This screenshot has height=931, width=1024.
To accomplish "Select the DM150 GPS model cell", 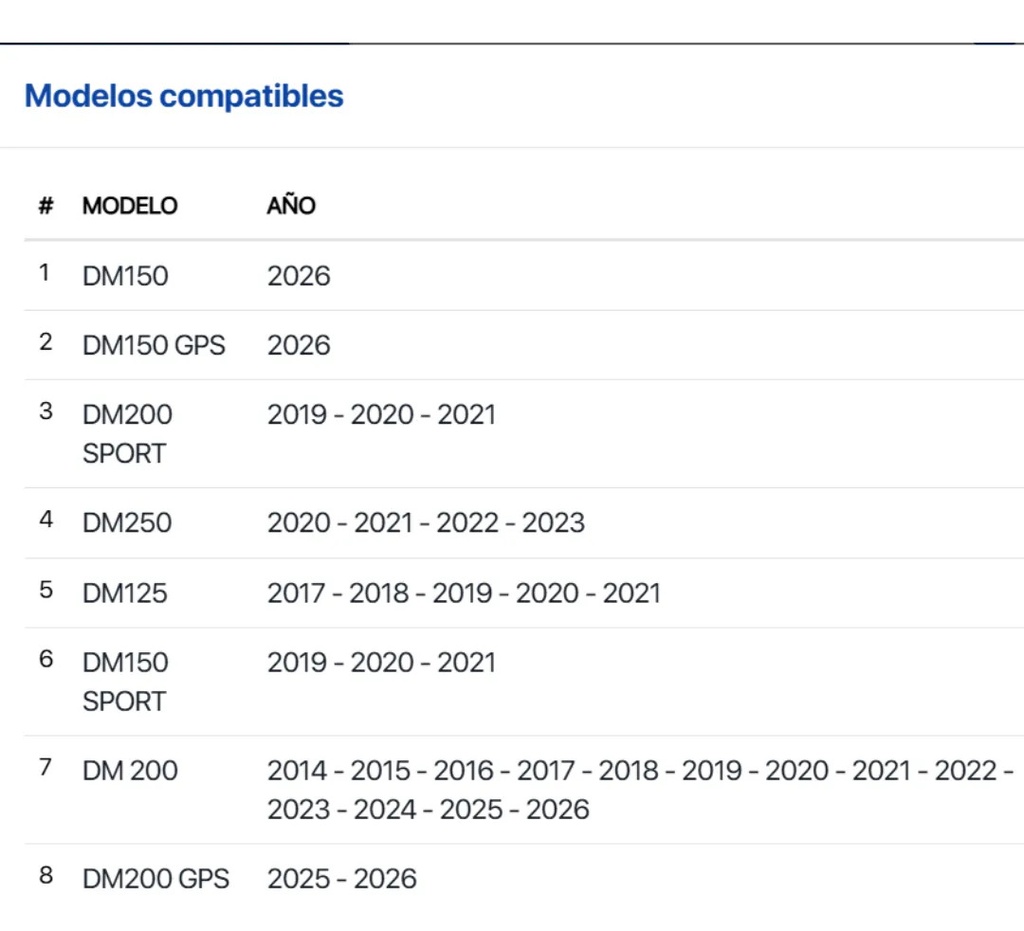I will click(x=154, y=345).
